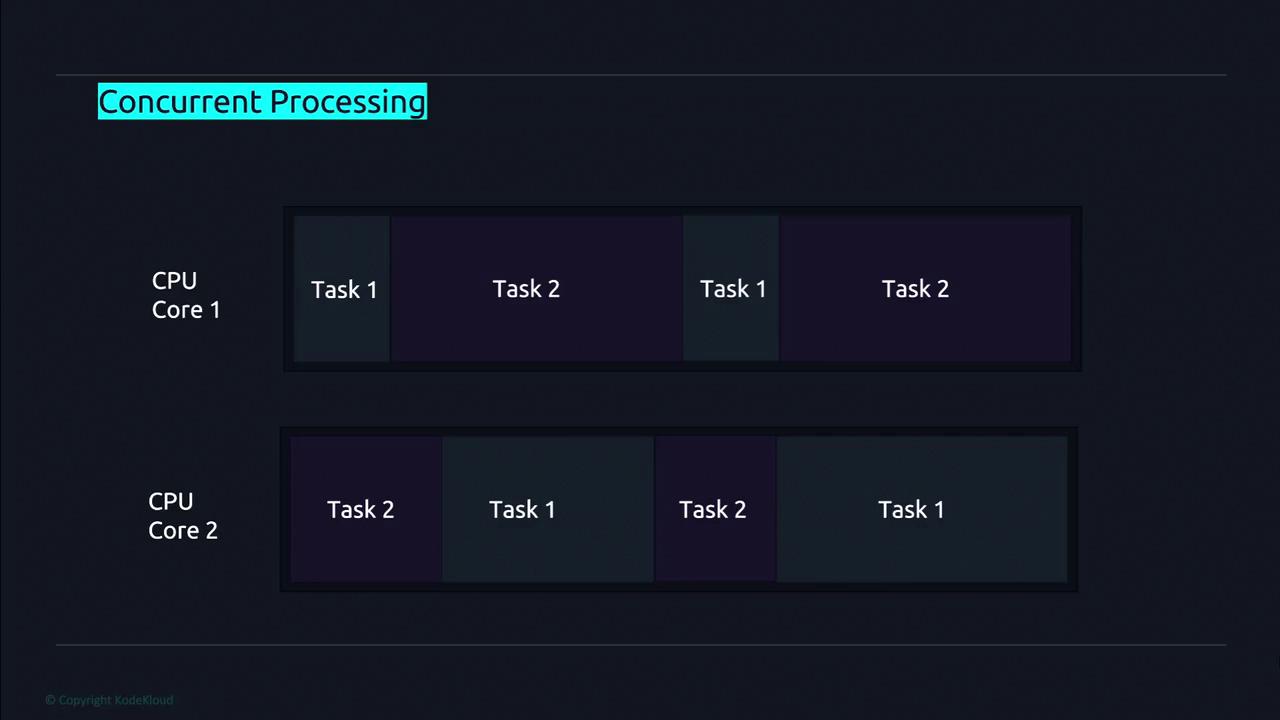Click right border of Core 2 timeline frame
This screenshot has height=720, width=1280.
(1073, 509)
